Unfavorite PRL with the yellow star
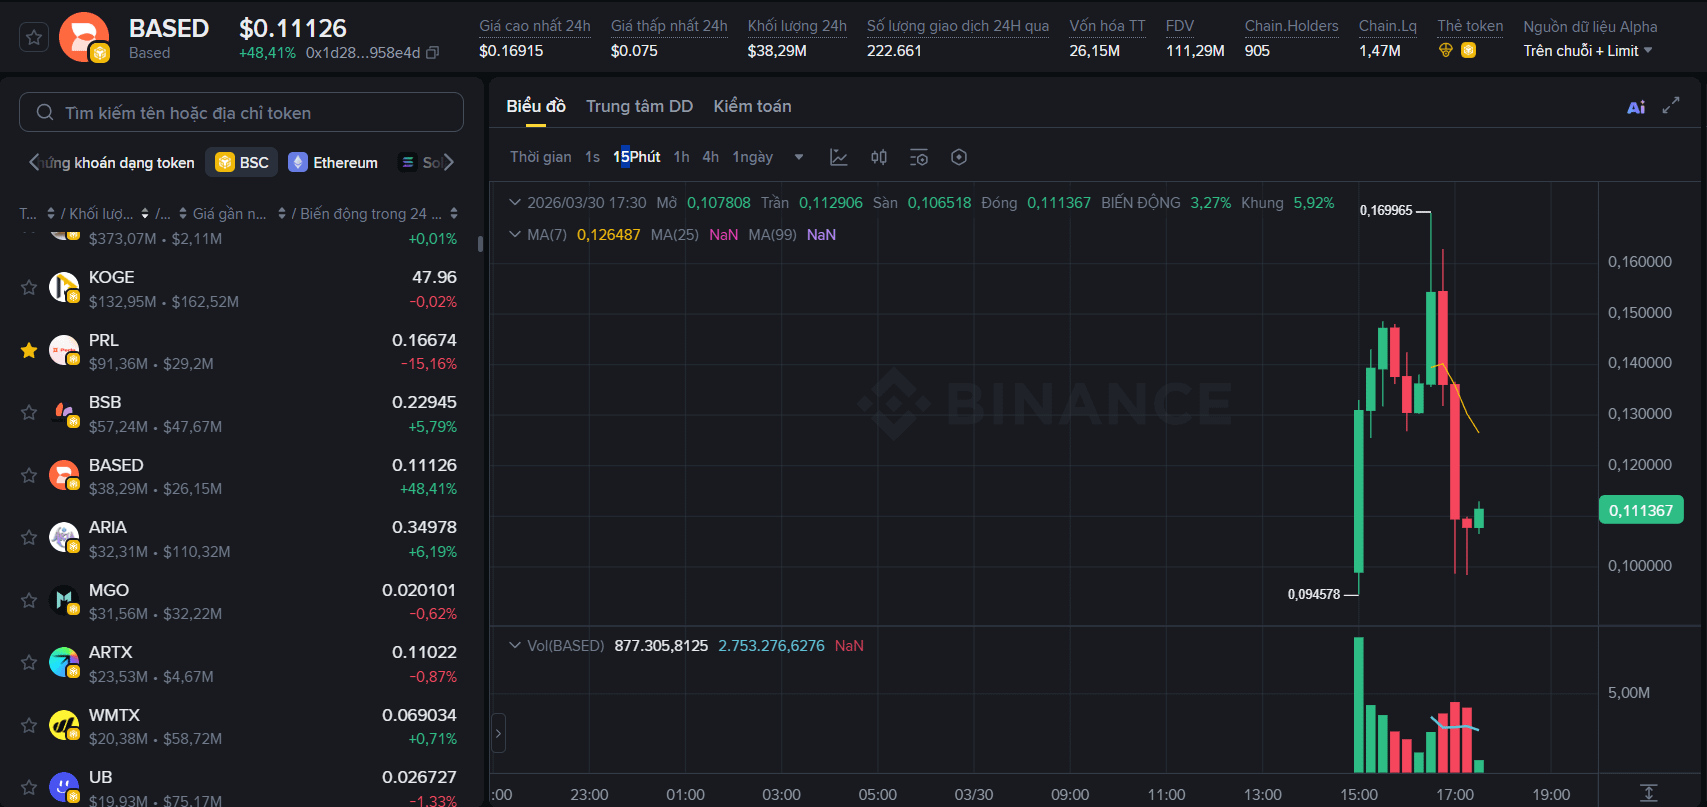The width and height of the screenshot is (1707, 807). click(29, 350)
